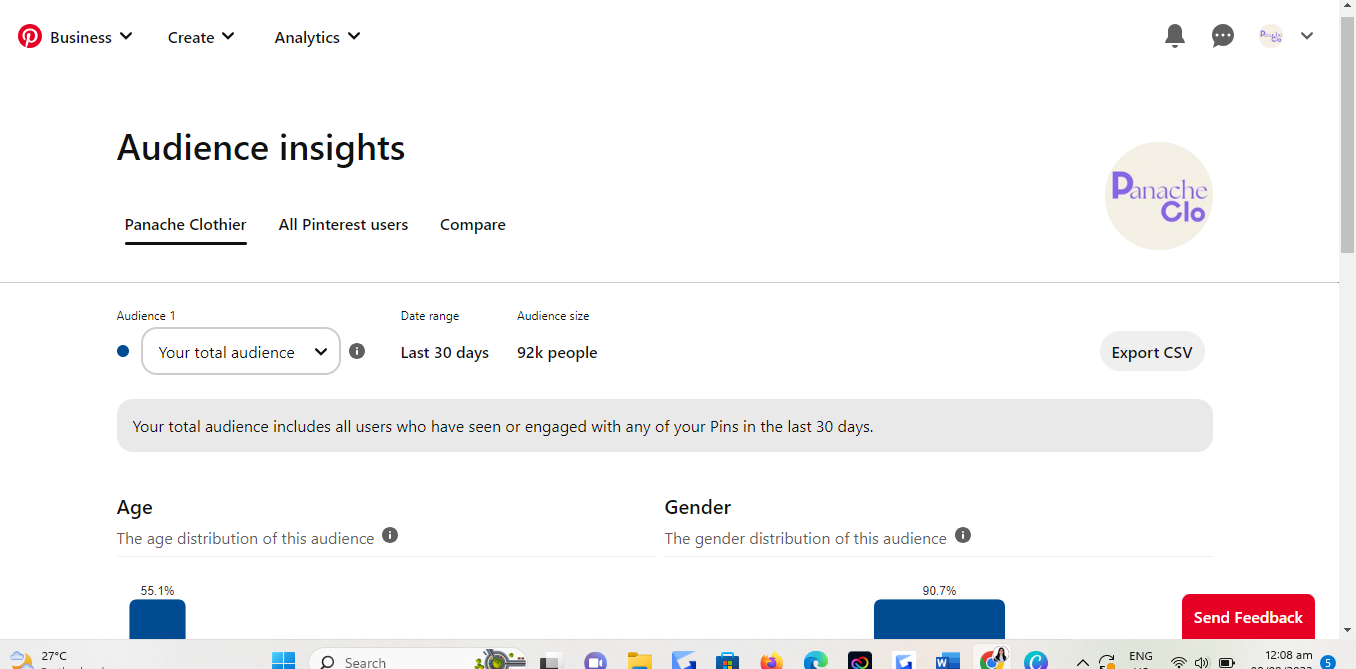Image resolution: width=1356 pixels, height=669 pixels.
Task: Click the blue Audience 1 color dot
Action: [x=123, y=351]
